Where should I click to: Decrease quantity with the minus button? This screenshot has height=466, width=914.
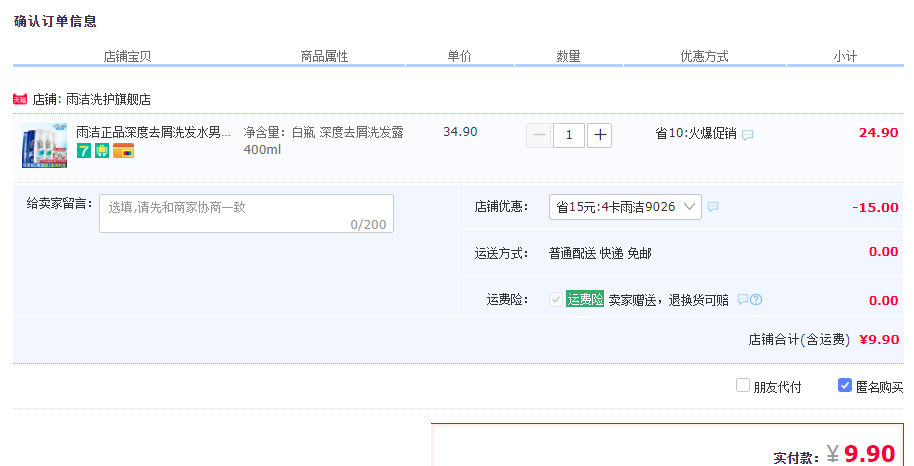click(x=539, y=135)
